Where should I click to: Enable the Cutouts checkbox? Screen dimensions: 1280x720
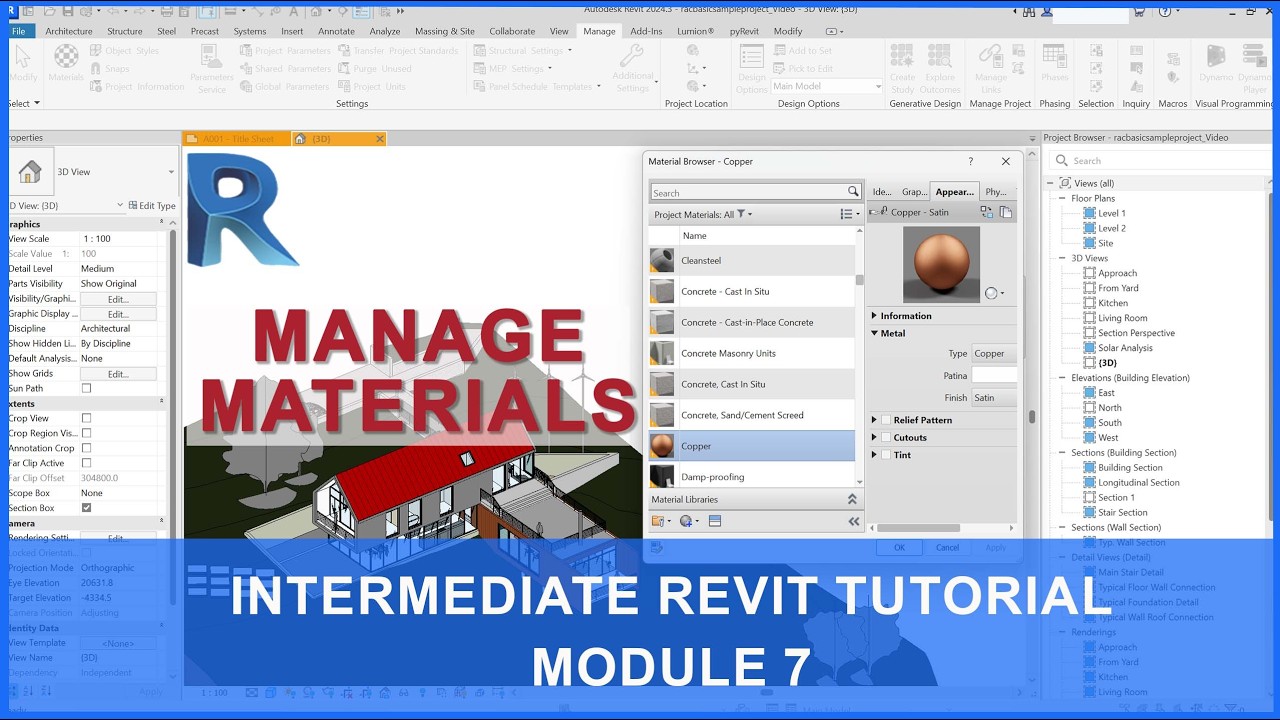886,437
